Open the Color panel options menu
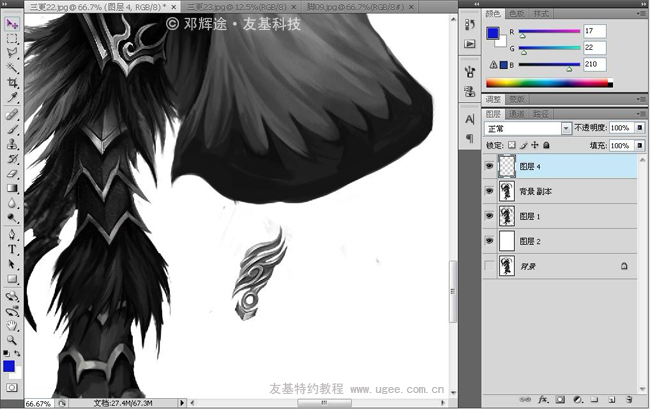Viewport: 650px width, 409px height. tap(641, 14)
